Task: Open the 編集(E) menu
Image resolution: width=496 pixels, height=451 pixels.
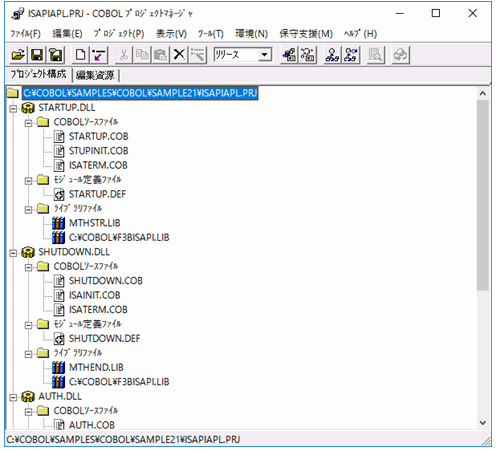Action: pyautogui.click(x=67, y=34)
